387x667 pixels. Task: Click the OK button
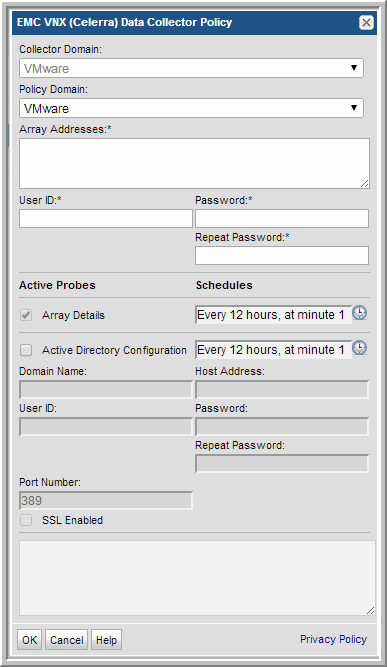[x=29, y=640]
